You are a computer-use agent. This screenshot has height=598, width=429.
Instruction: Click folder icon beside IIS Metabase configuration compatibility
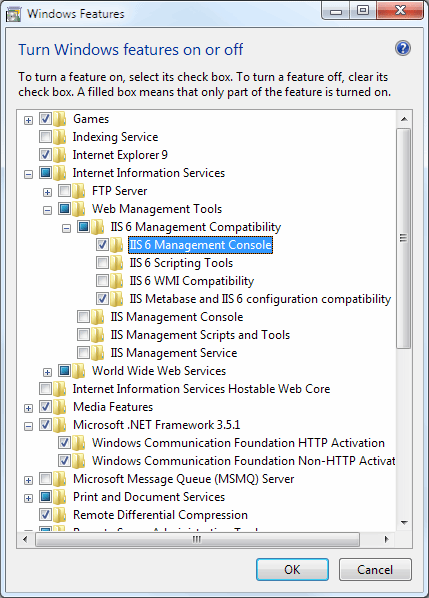point(116,299)
